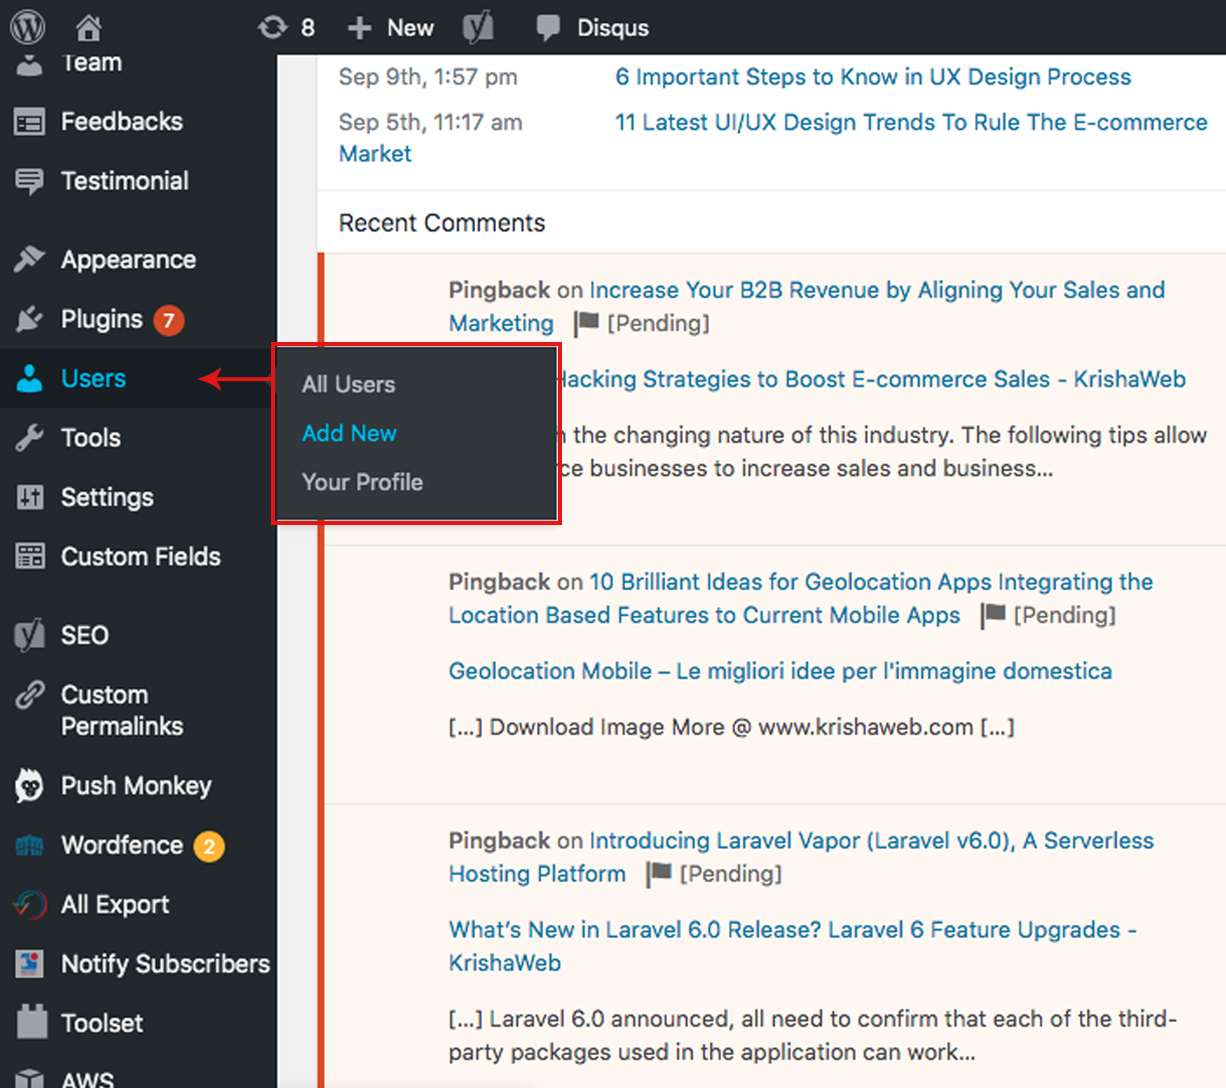Viewport: 1226px width, 1088px height.
Task: Click the Toolset briefcase icon
Action: click(32, 1021)
